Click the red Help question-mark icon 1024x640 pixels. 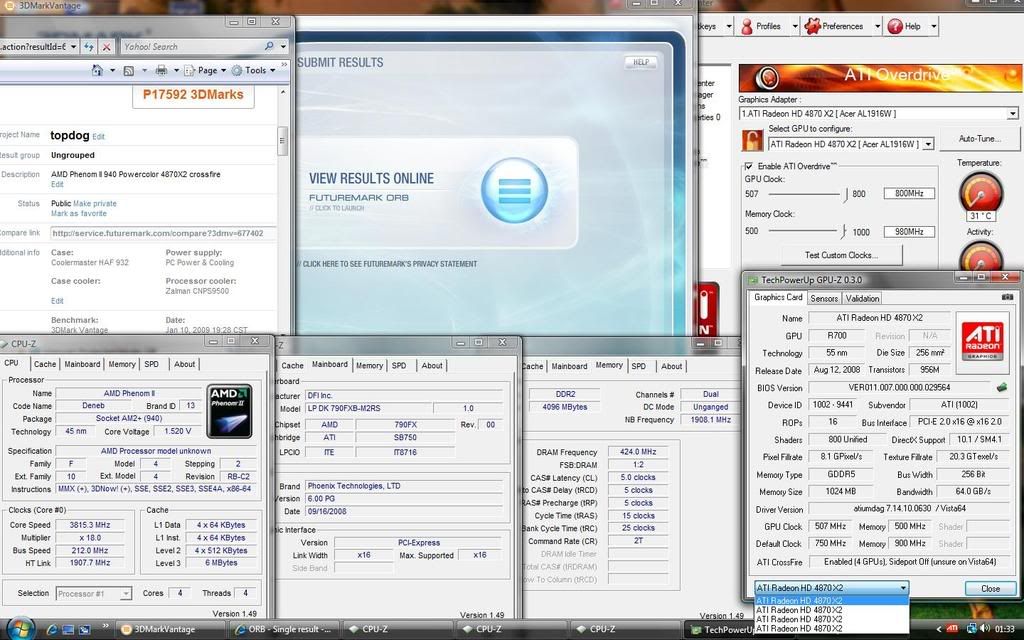(895, 27)
